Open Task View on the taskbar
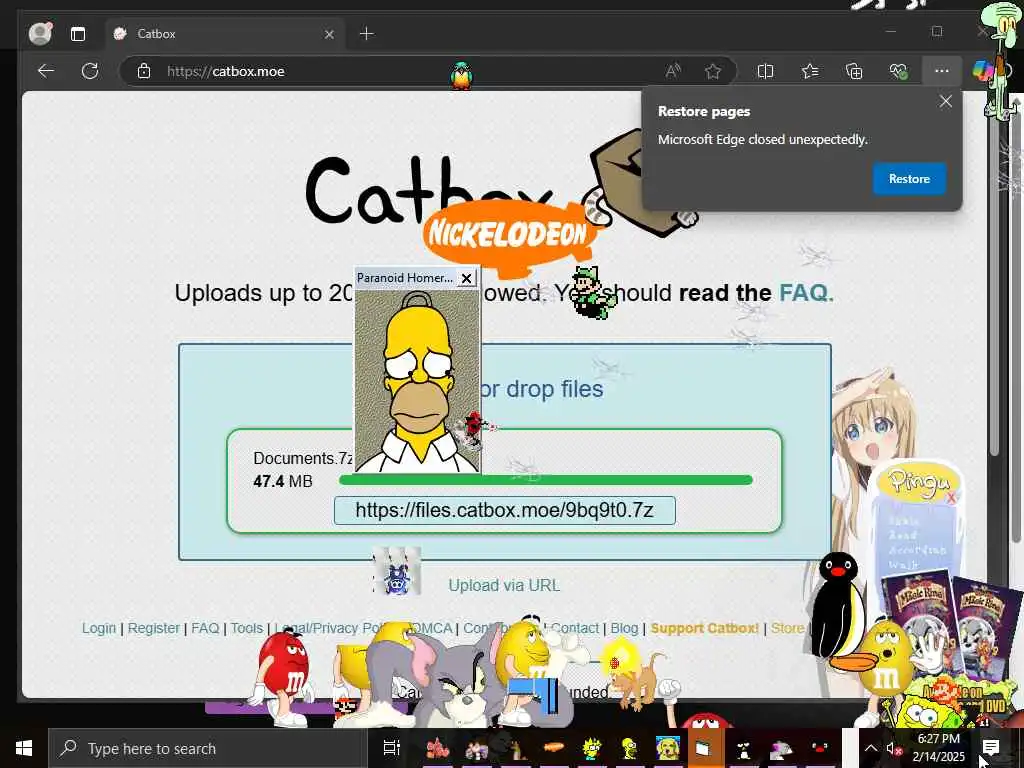This screenshot has width=1024, height=768. tap(391, 748)
